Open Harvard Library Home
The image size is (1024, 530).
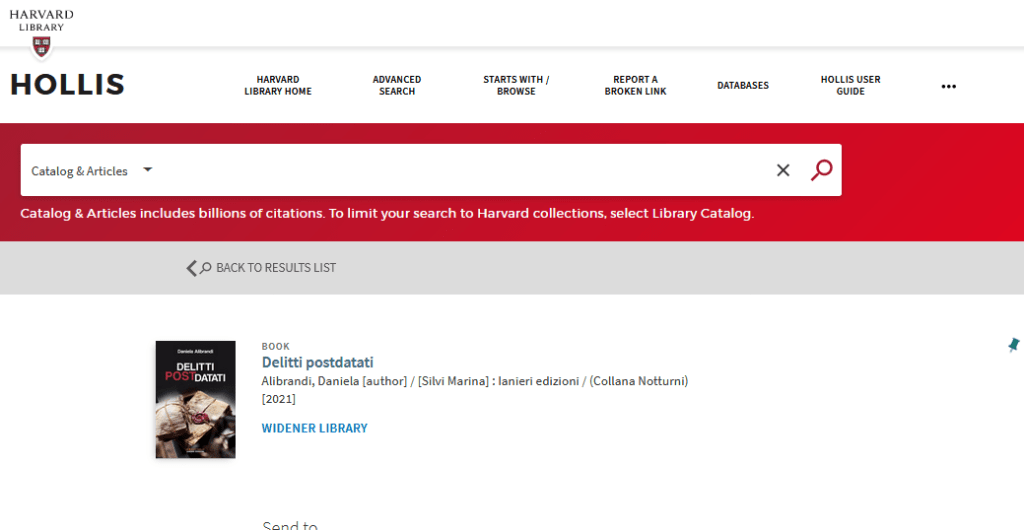pos(278,86)
